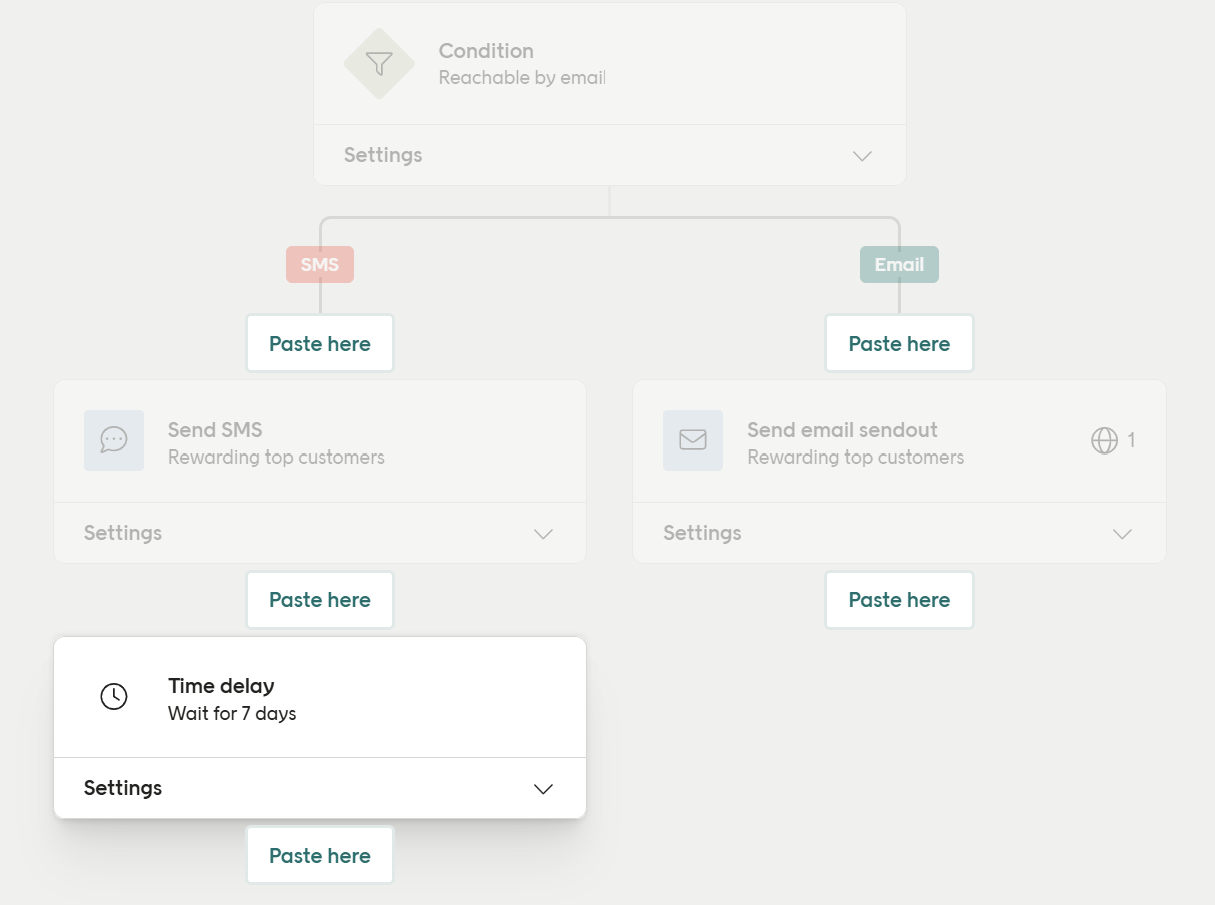The height and width of the screenshot is (905, 1215).
Task: Expand Settings chevron on Condition card
Action: click(x=862, y=156)
